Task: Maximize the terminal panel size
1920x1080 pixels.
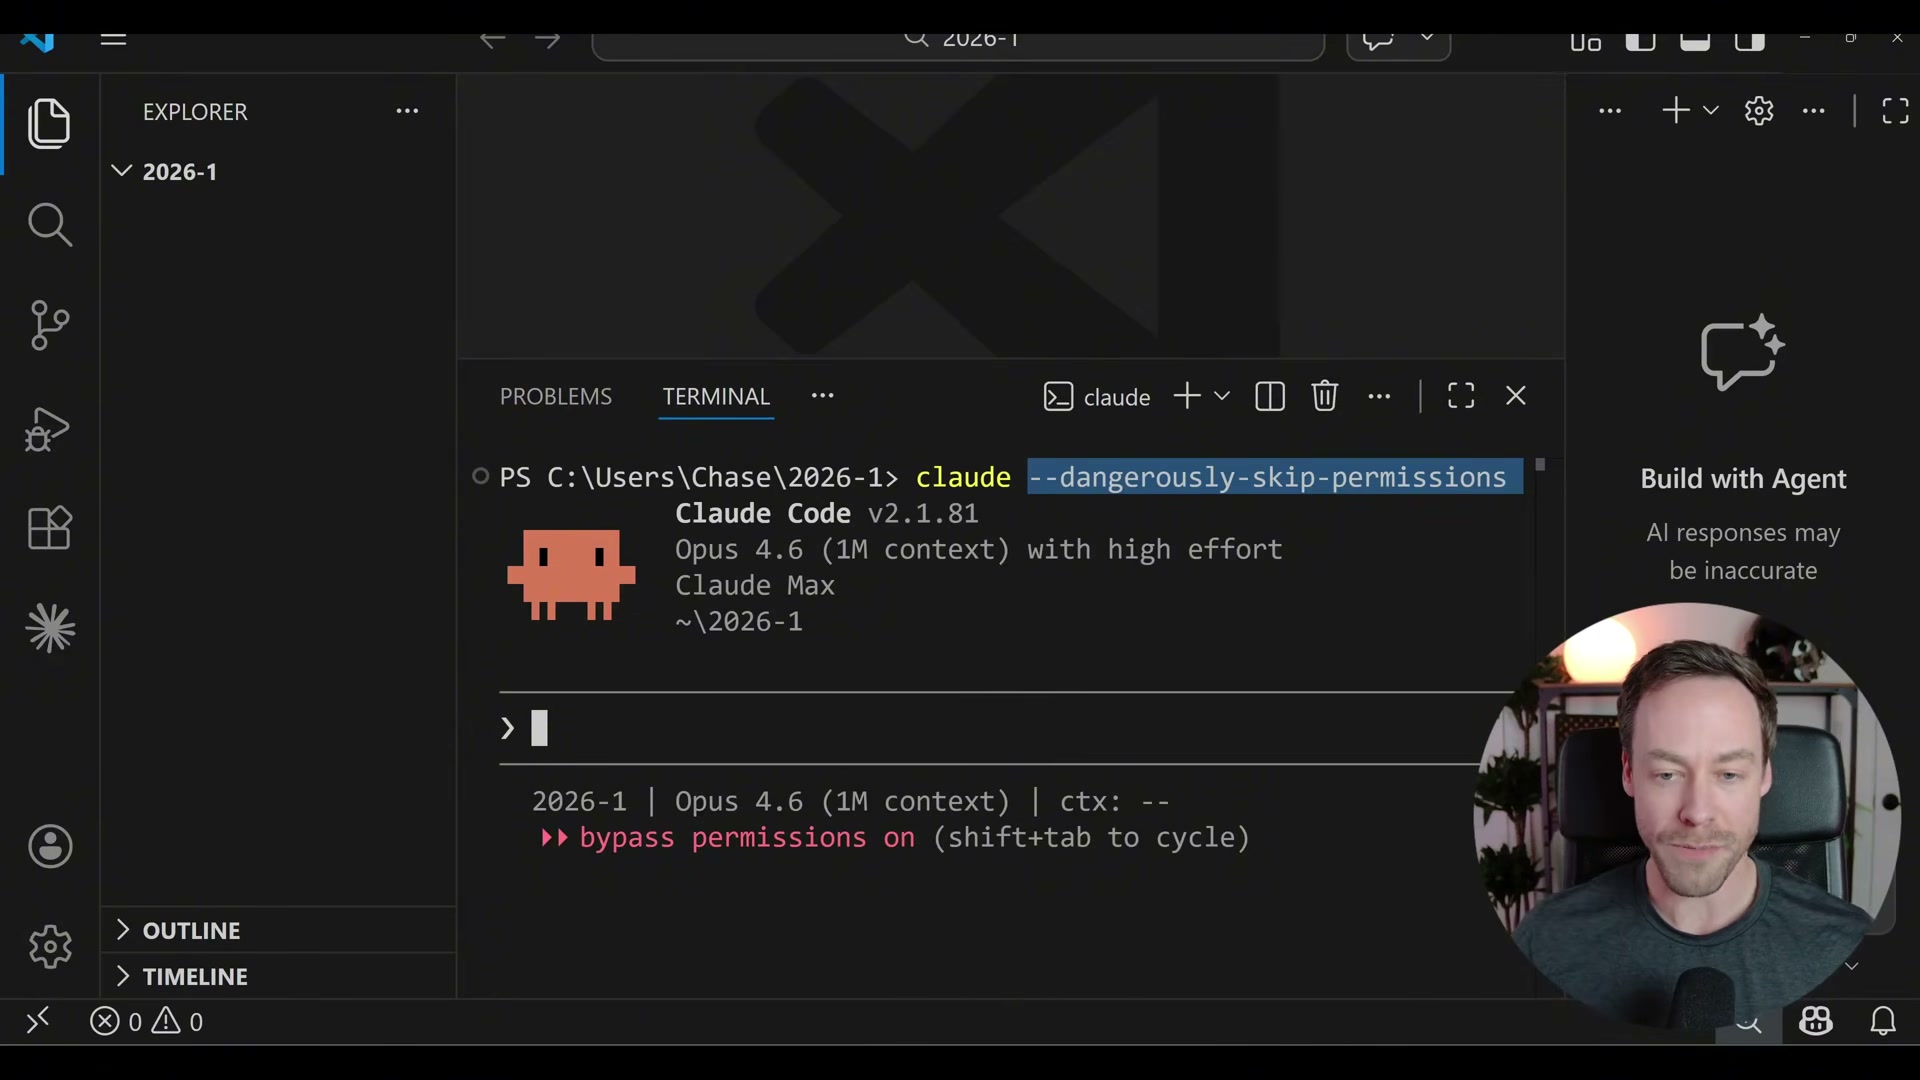Action: (1461, 396)
